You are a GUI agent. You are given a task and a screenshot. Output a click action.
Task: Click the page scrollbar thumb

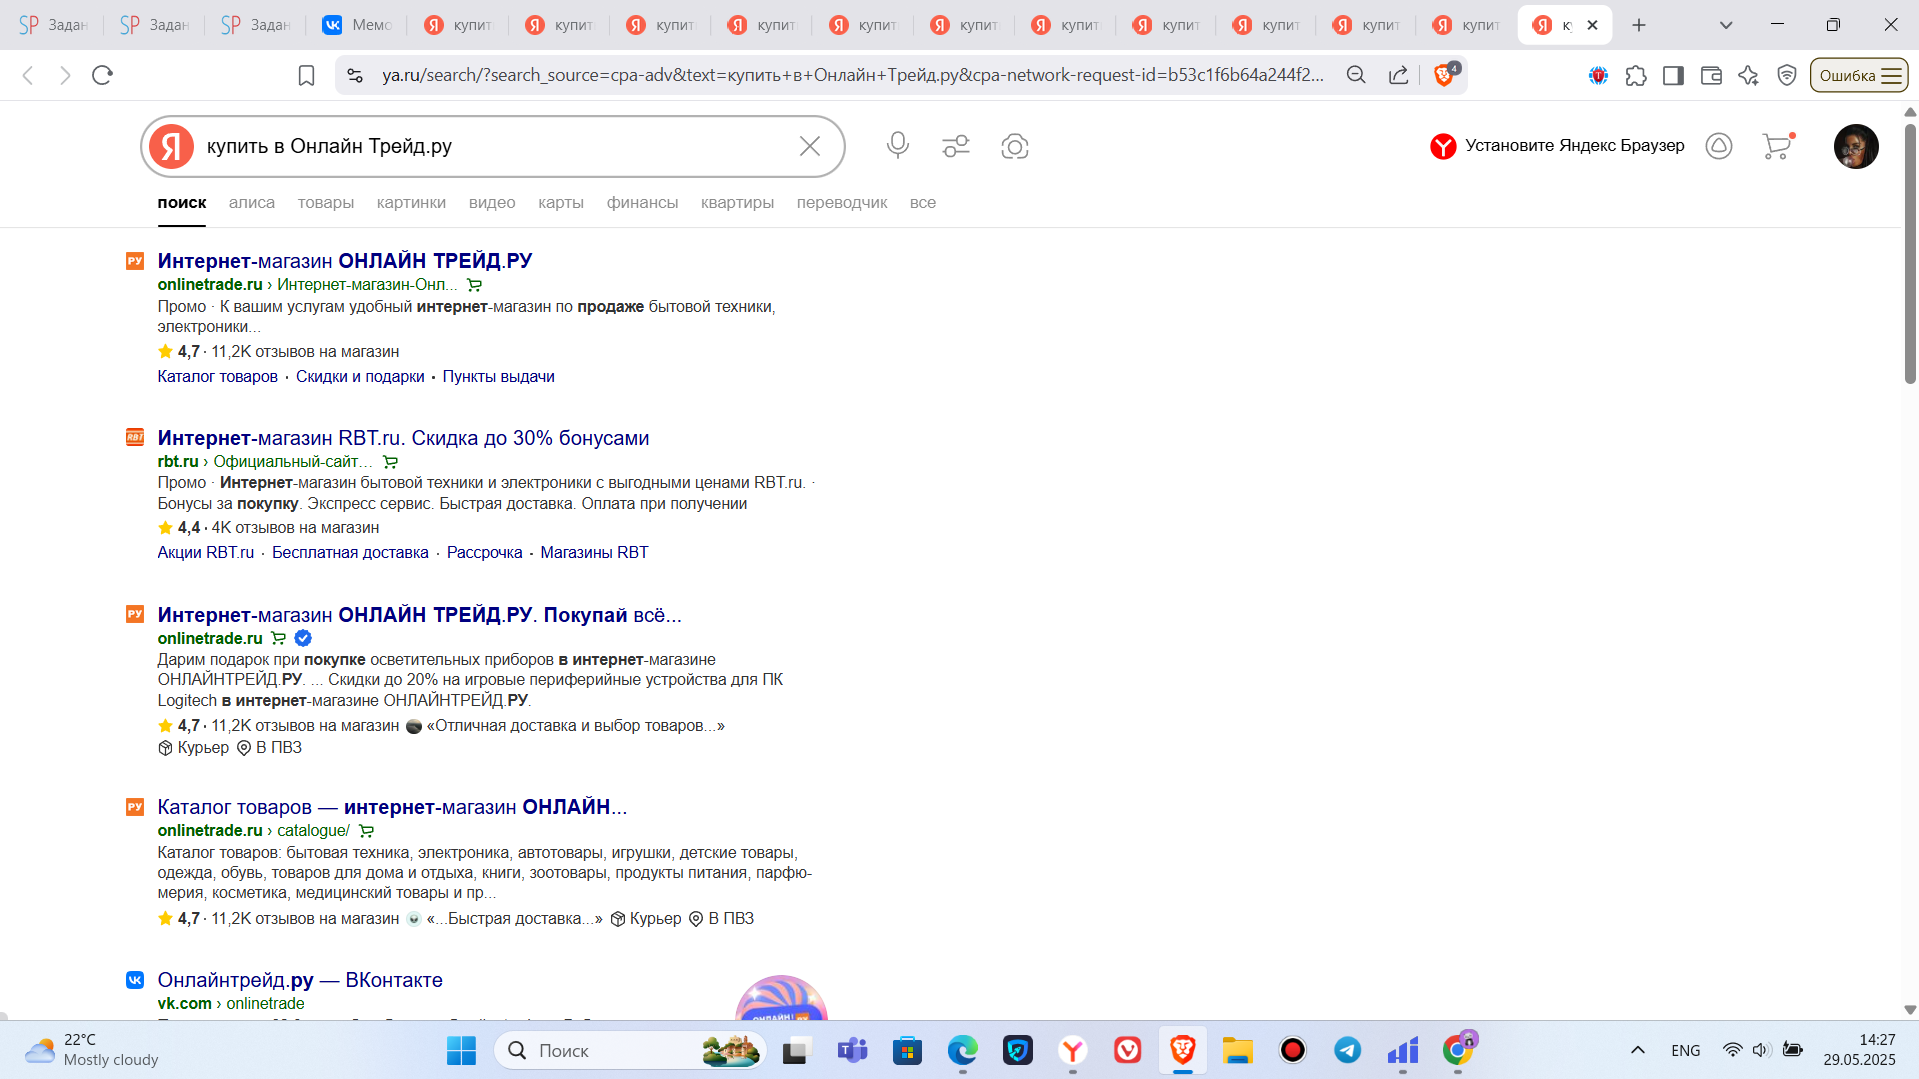click(x=1910, y=253)
